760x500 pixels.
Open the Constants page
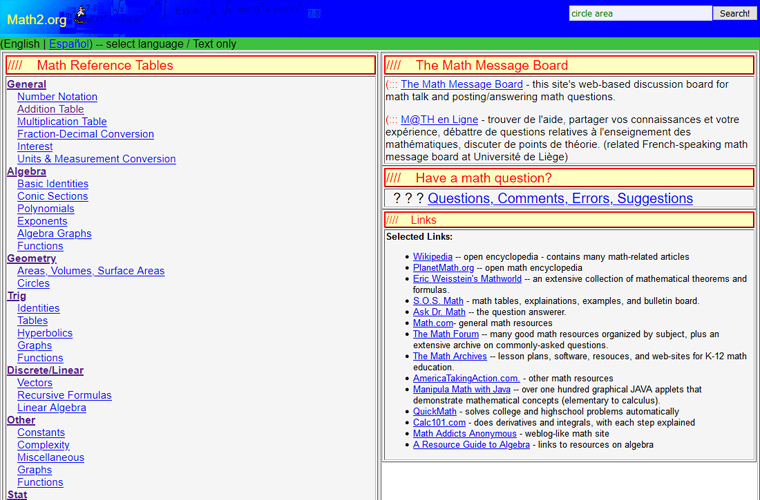(x=41, y=433)
